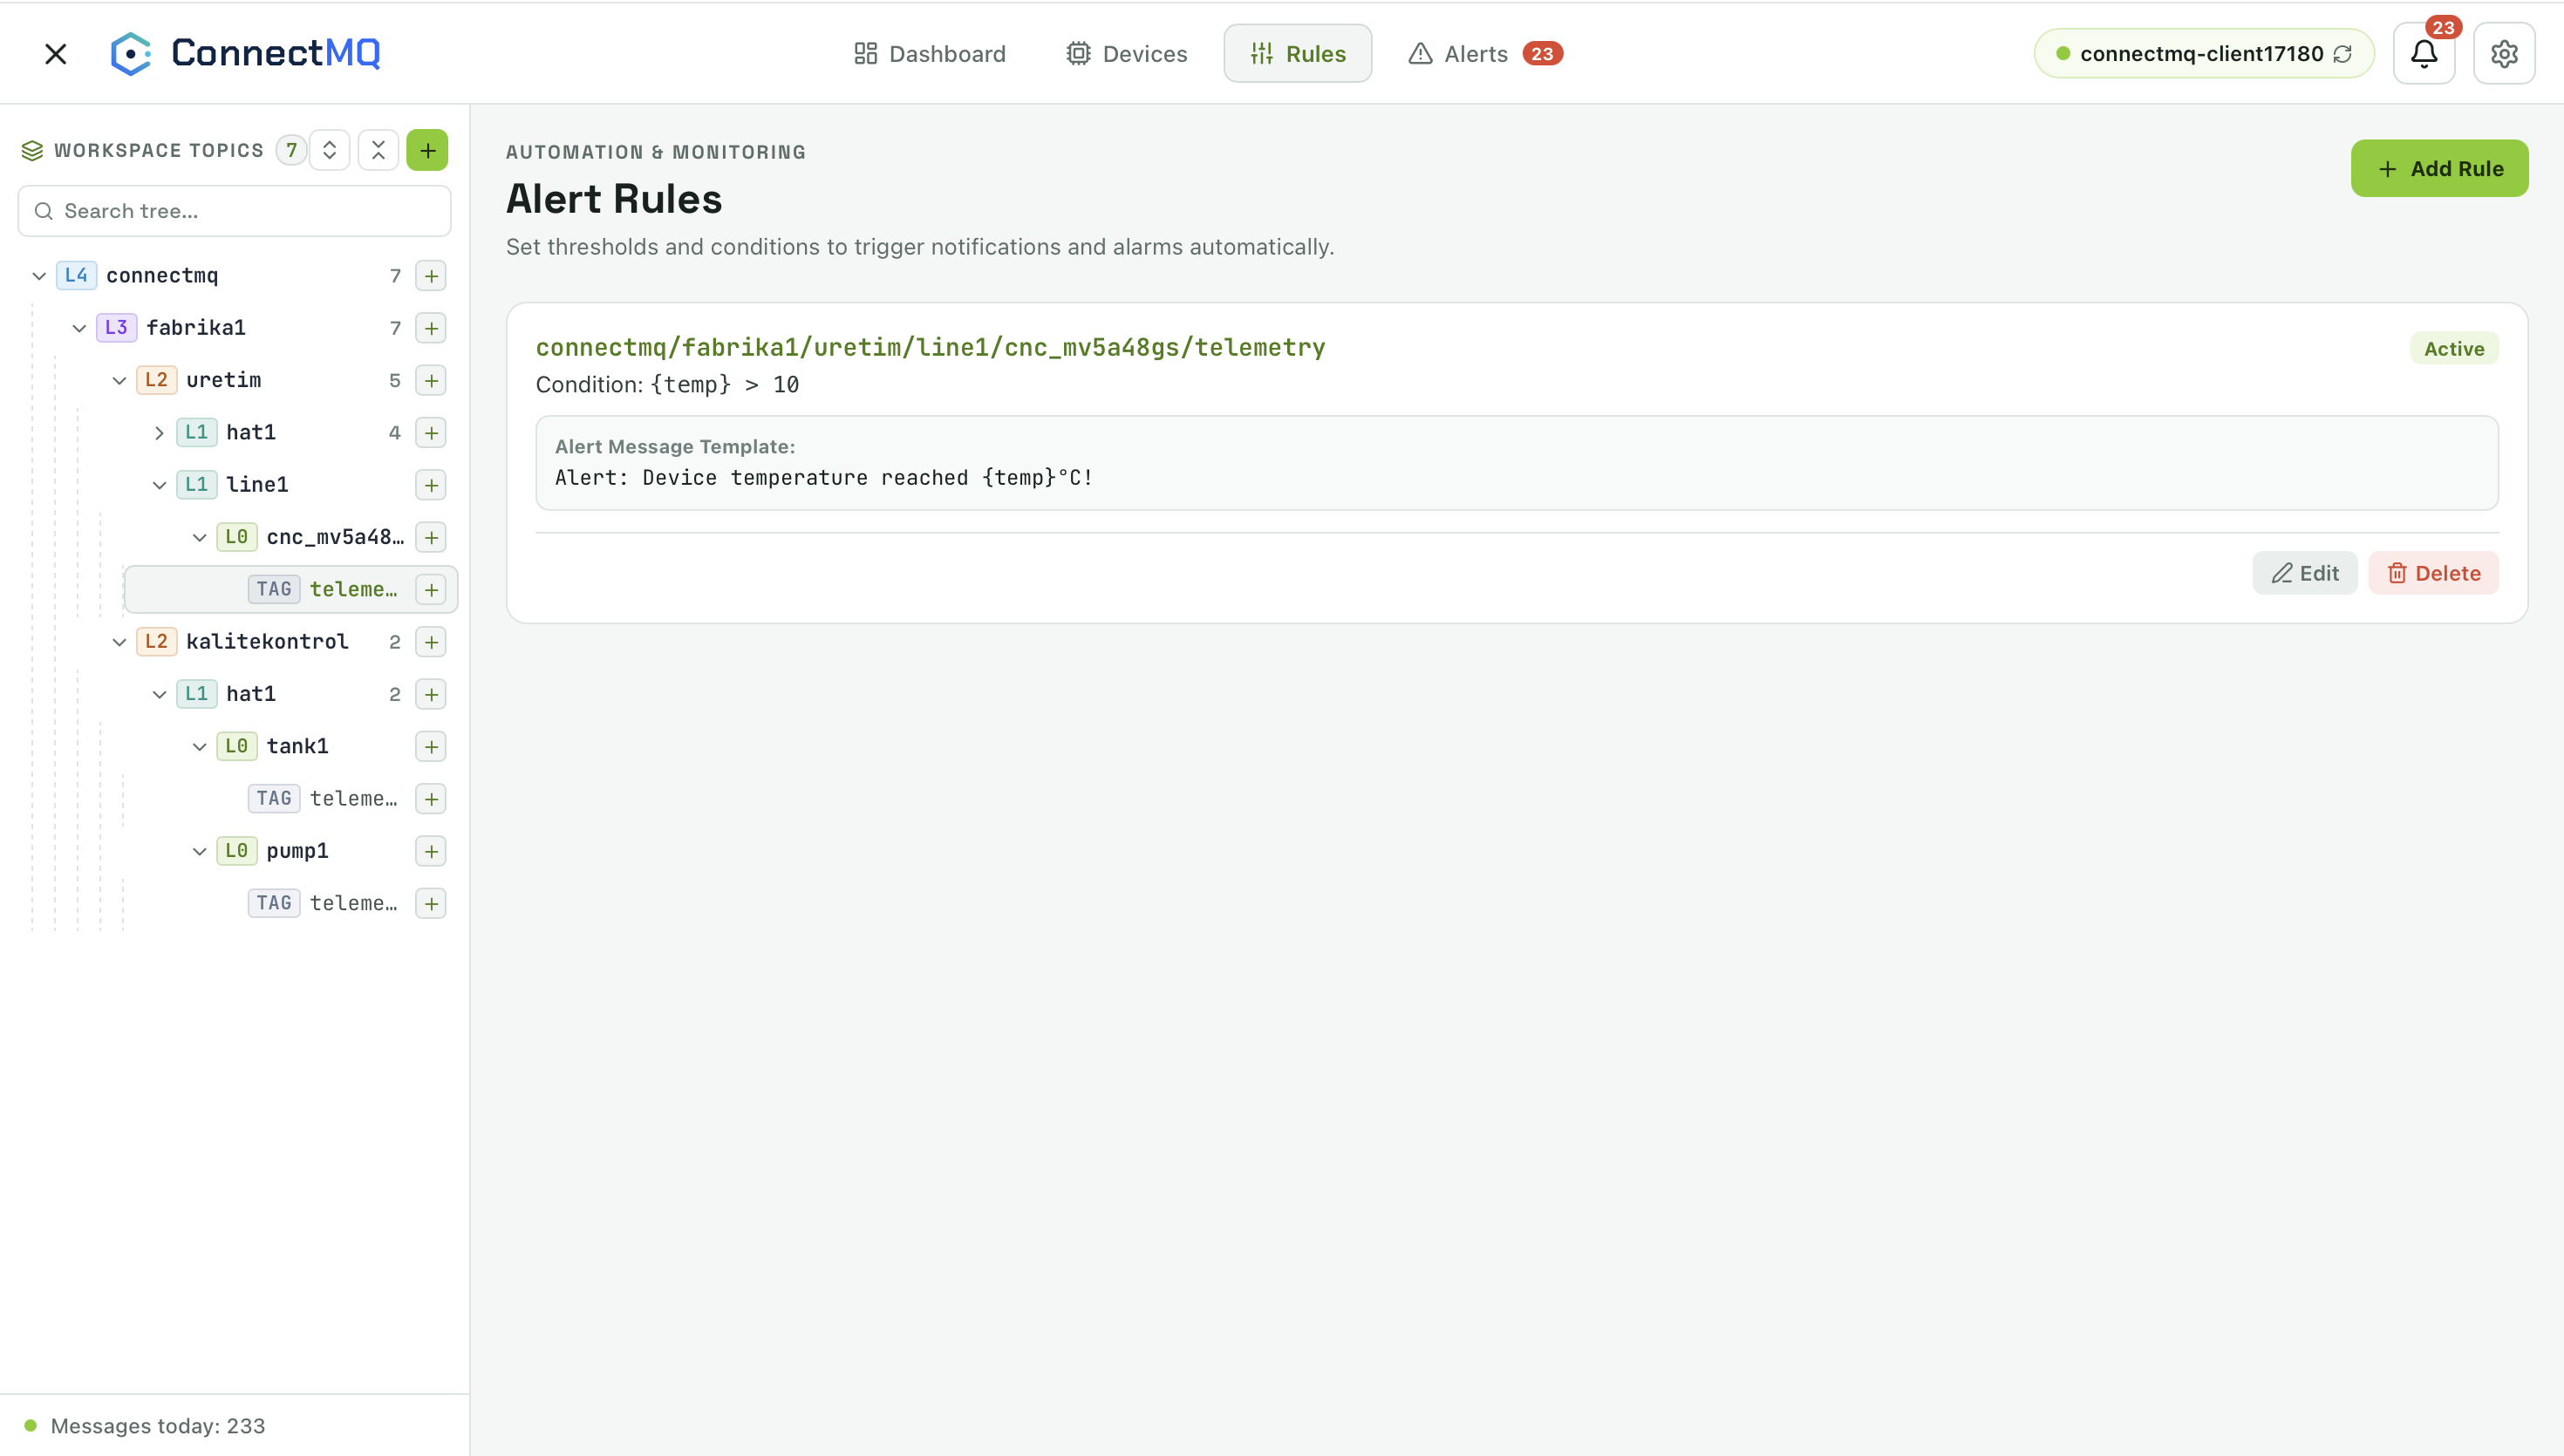
Task: Add child under pump1 node
Action: tap(431, 851)
